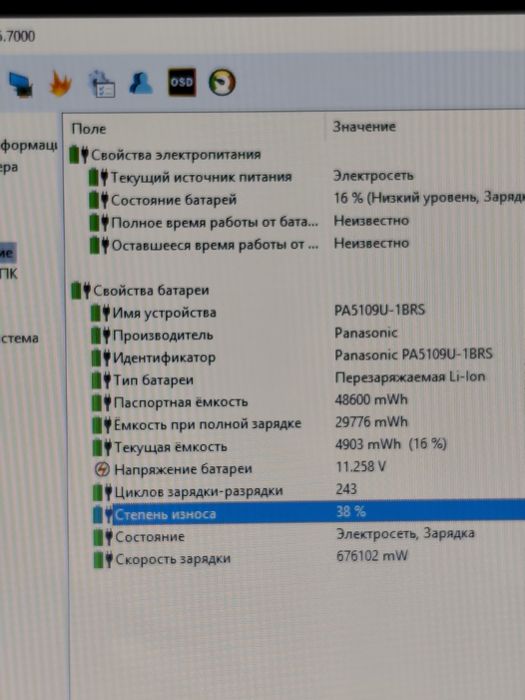The height and width of the screenshot is (700, 525).
Task: Click the value Panasonic PA5109U-1BRS
Action: coord(414,355)
